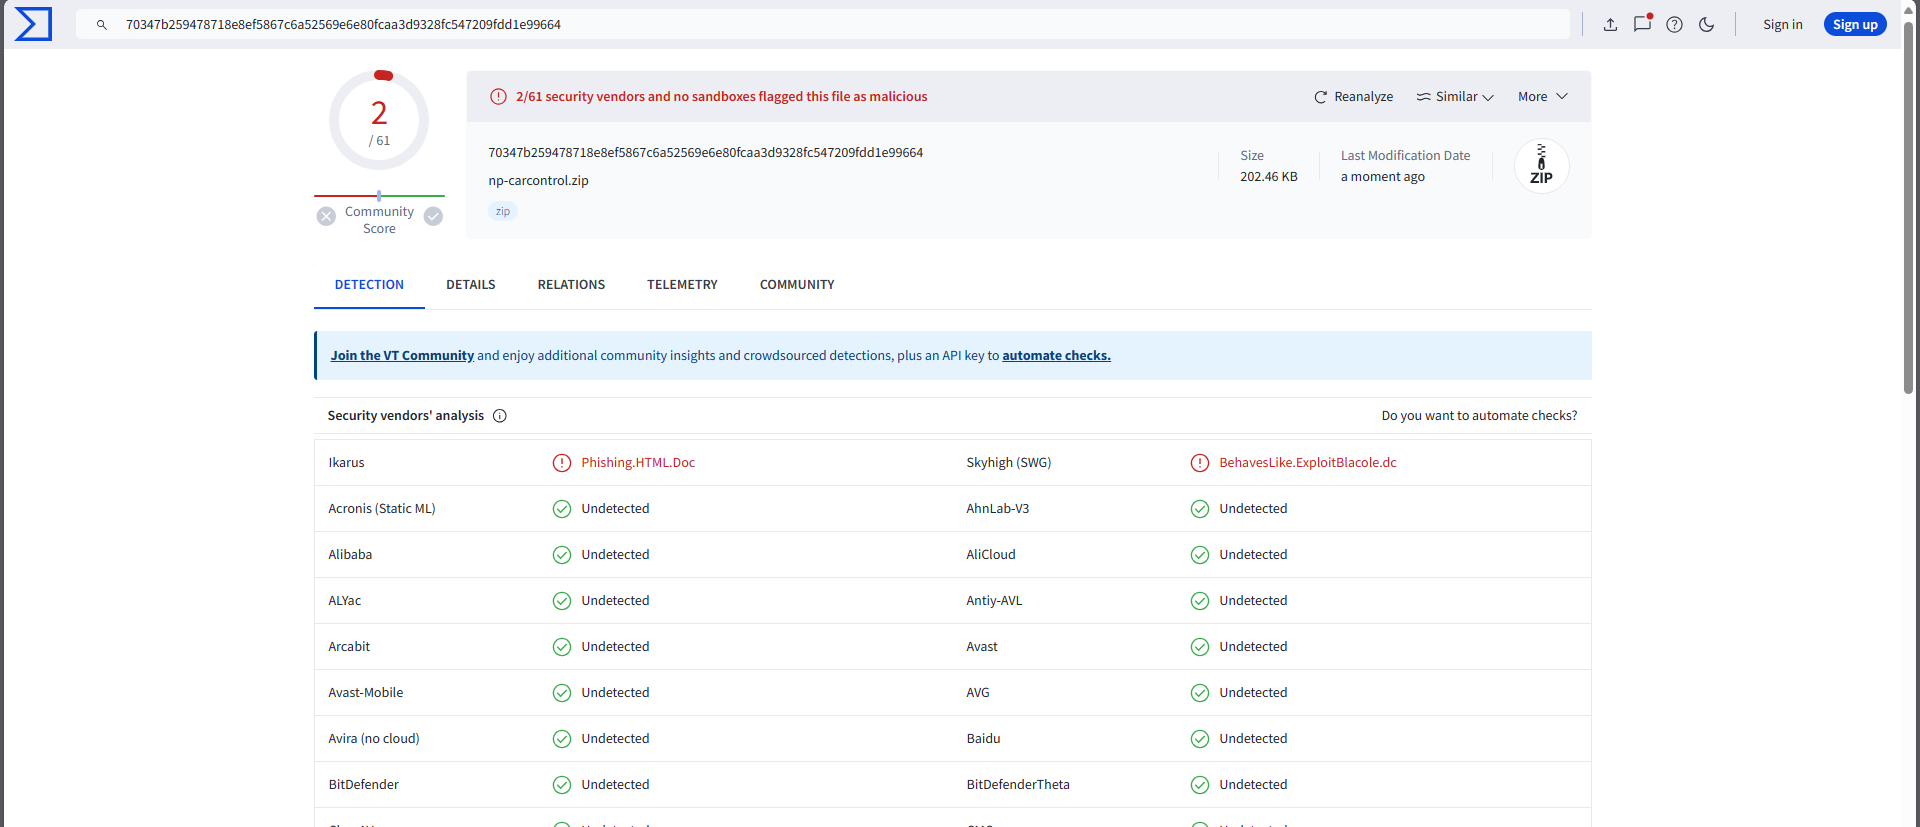Screen dimensions: 1920x827
Task: Click the Ikarus vendor name
Action: click(346, 463)
